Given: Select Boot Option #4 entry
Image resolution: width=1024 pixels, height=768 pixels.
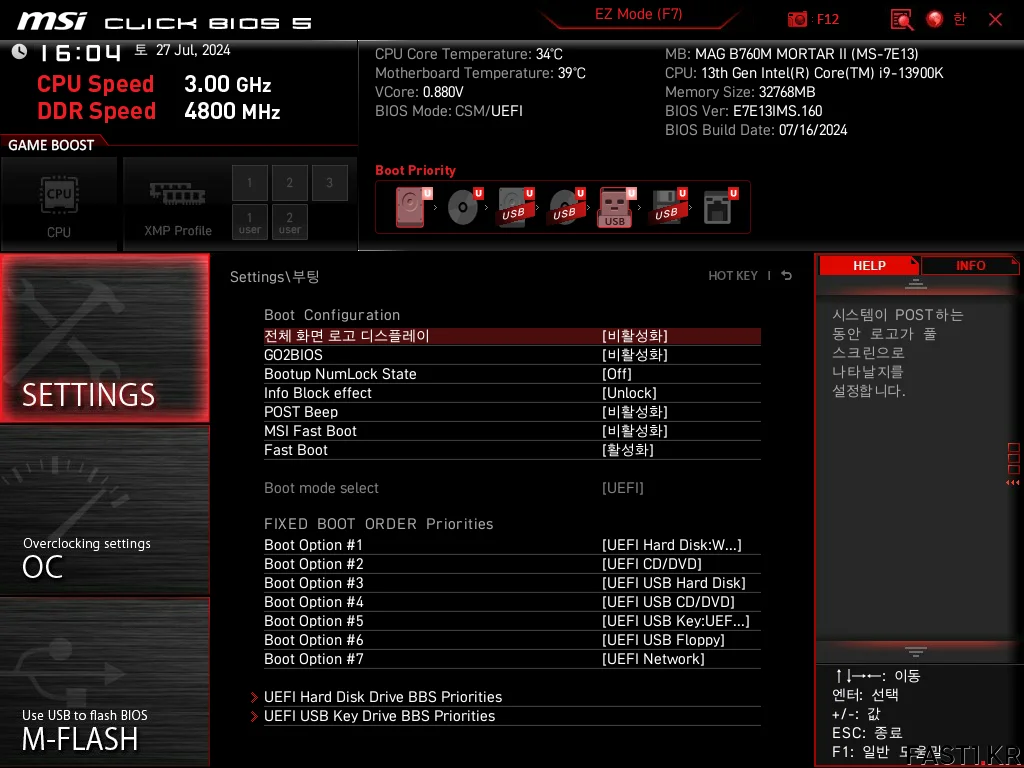Looking at the screenshot, I should click(512, 601).
